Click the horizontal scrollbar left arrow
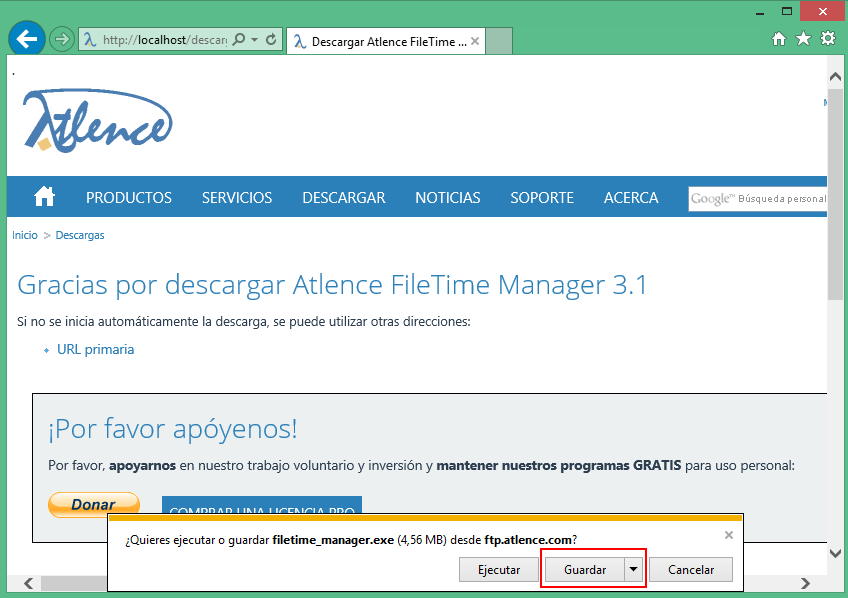Screen dimensions: 848x598 tap(29, 583)
